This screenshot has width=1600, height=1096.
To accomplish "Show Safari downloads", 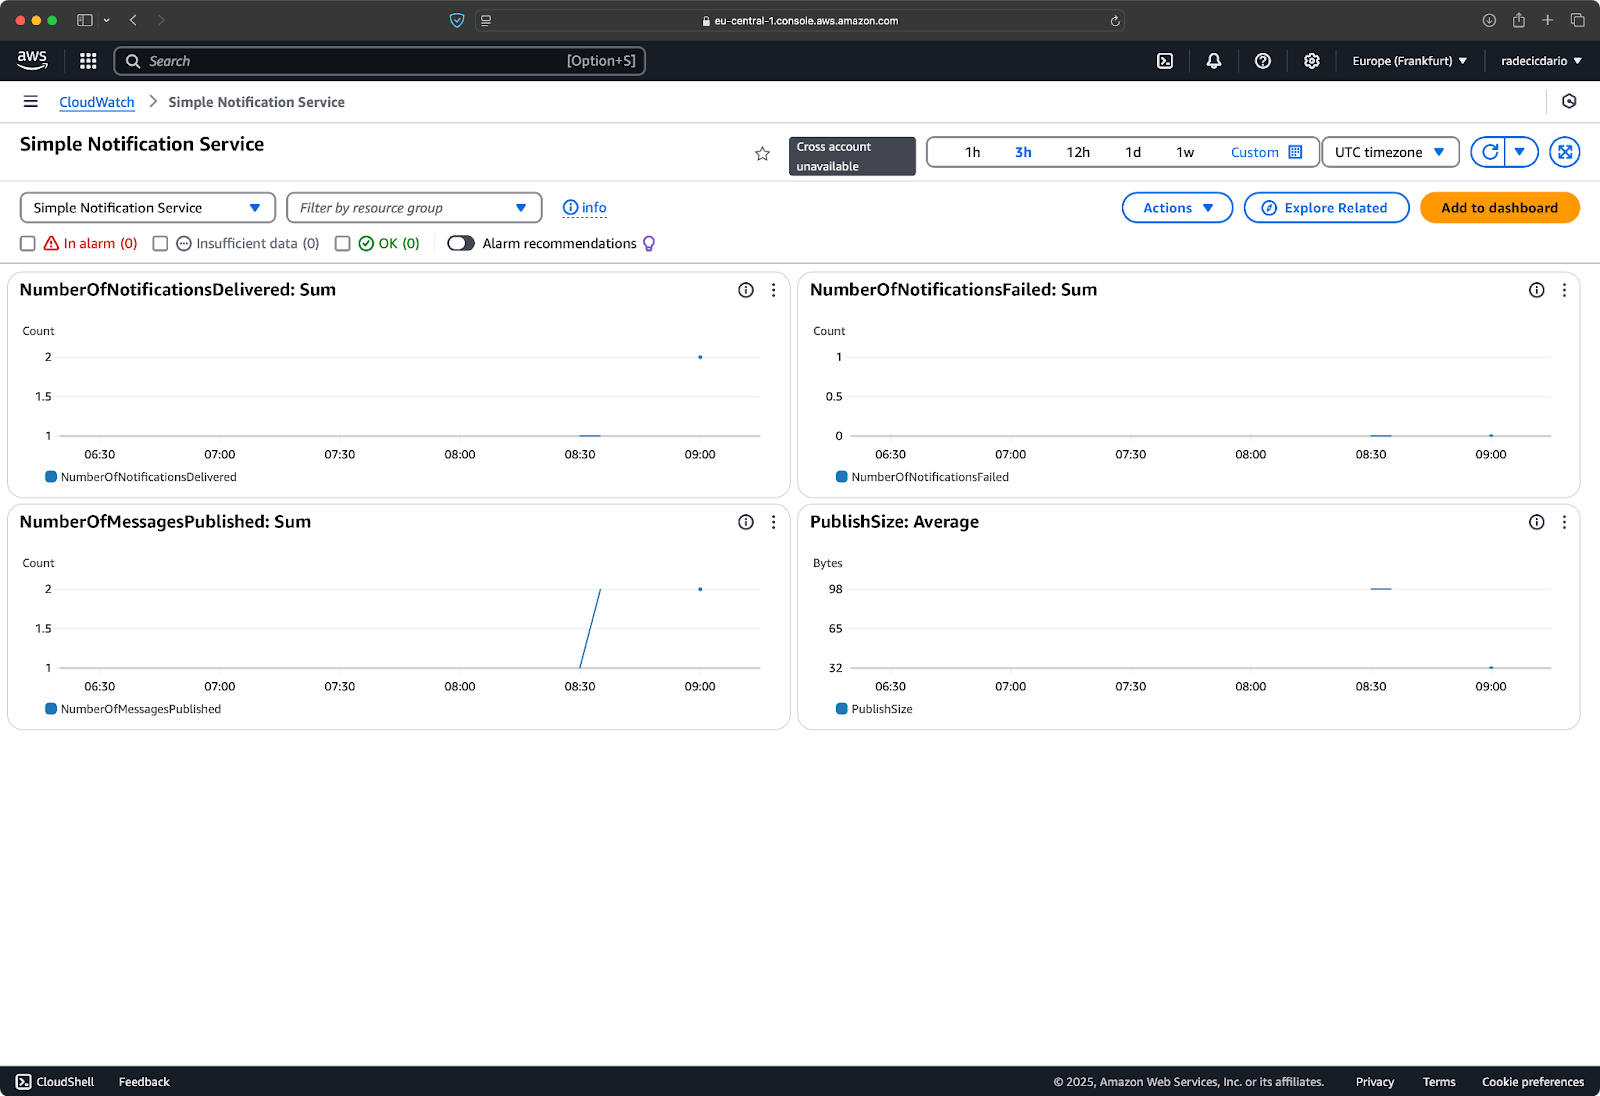I will pyautogui.click(x=1489, y=20).
